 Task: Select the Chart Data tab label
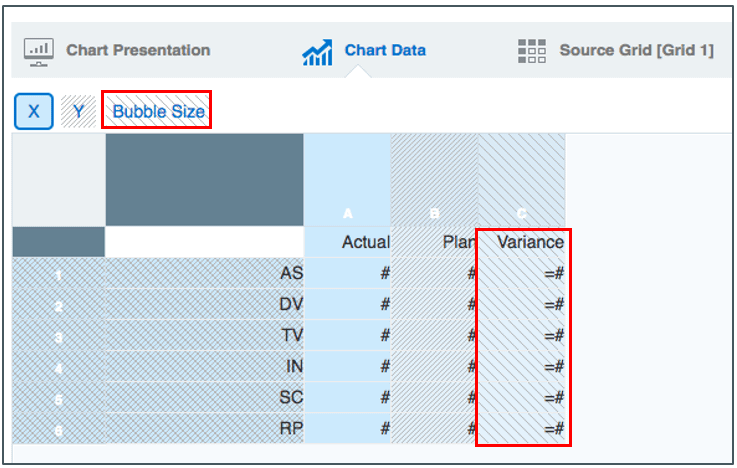(x=385, y=50)
